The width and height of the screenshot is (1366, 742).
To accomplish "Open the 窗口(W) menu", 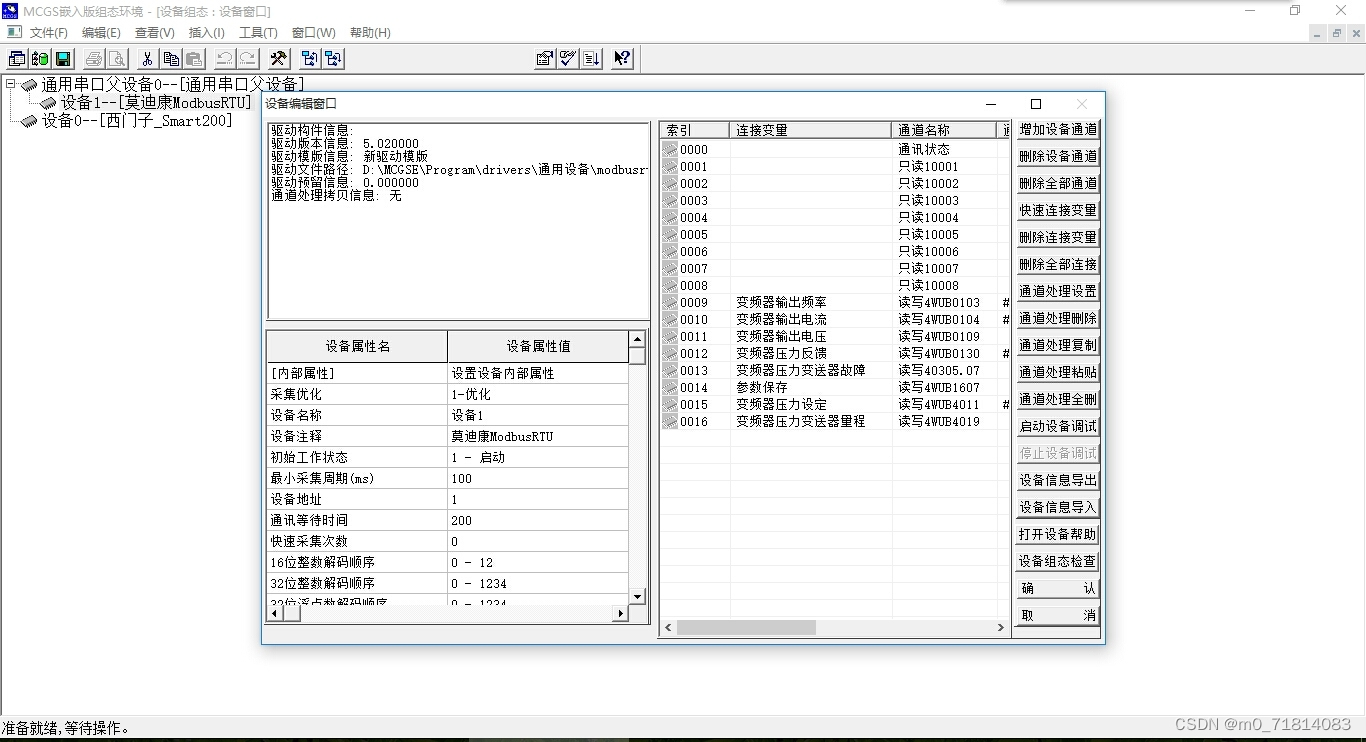I will [x=314, y=33].
